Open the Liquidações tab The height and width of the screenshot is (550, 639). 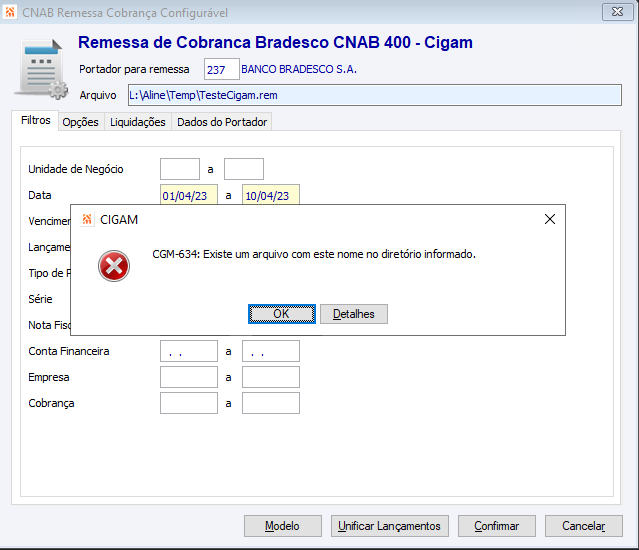coord(138,122)
